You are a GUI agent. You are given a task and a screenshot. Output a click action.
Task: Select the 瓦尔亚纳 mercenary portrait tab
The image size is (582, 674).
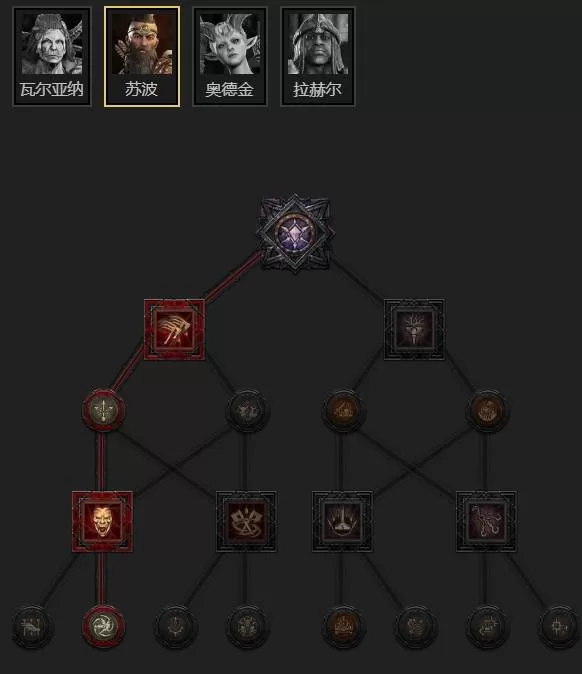tap(52, 56)
